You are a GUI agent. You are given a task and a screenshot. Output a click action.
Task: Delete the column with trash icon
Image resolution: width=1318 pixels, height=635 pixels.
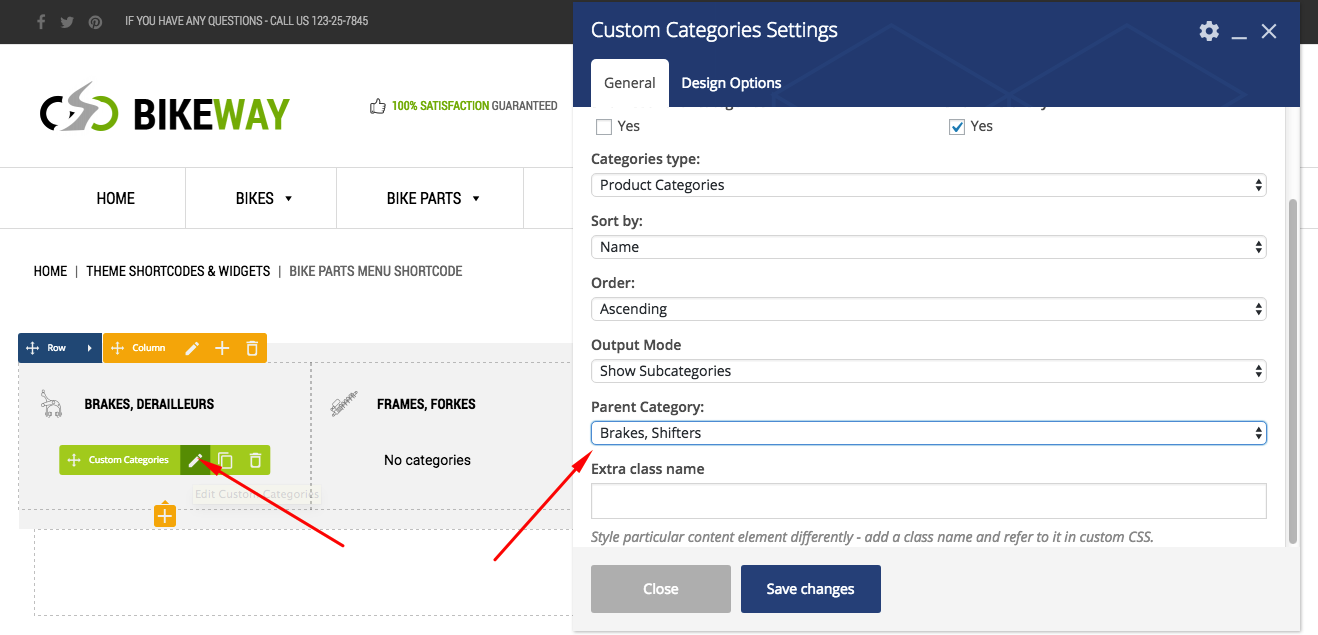pyautogui.click(x=252, y=348)
